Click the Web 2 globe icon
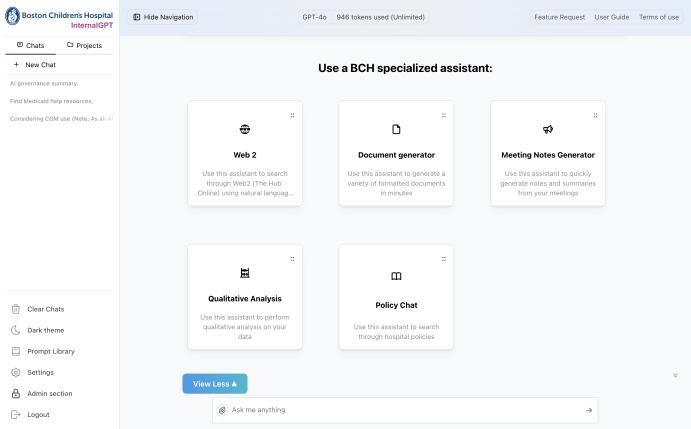Image resolution: width=691 pixels, height=429 pixels. tap(245, 129)
